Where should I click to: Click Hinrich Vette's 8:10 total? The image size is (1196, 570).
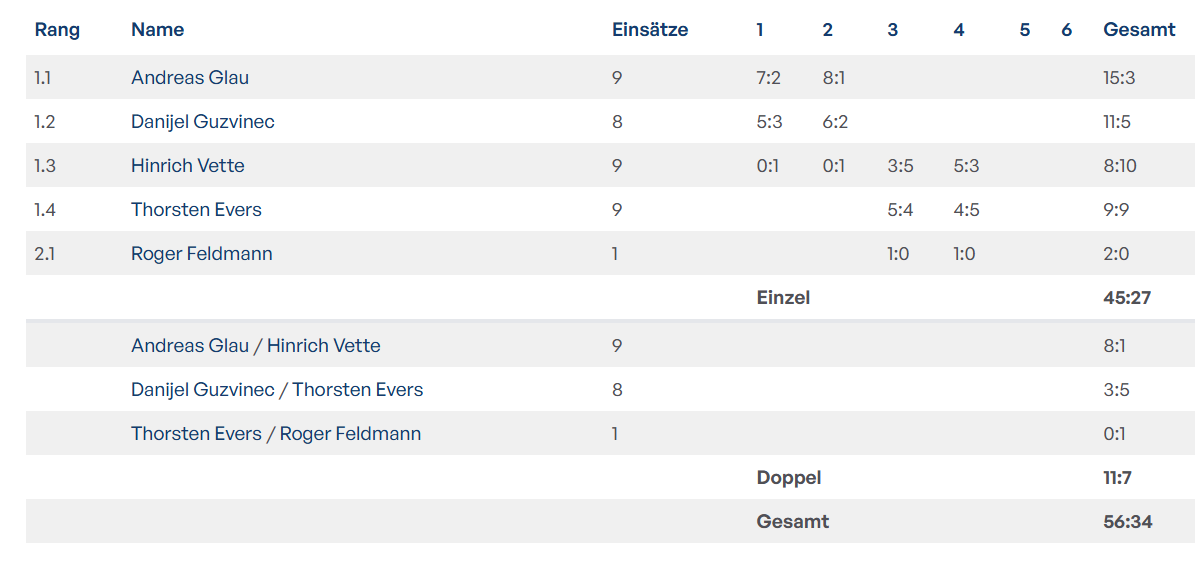click(x=1120, y=166)
